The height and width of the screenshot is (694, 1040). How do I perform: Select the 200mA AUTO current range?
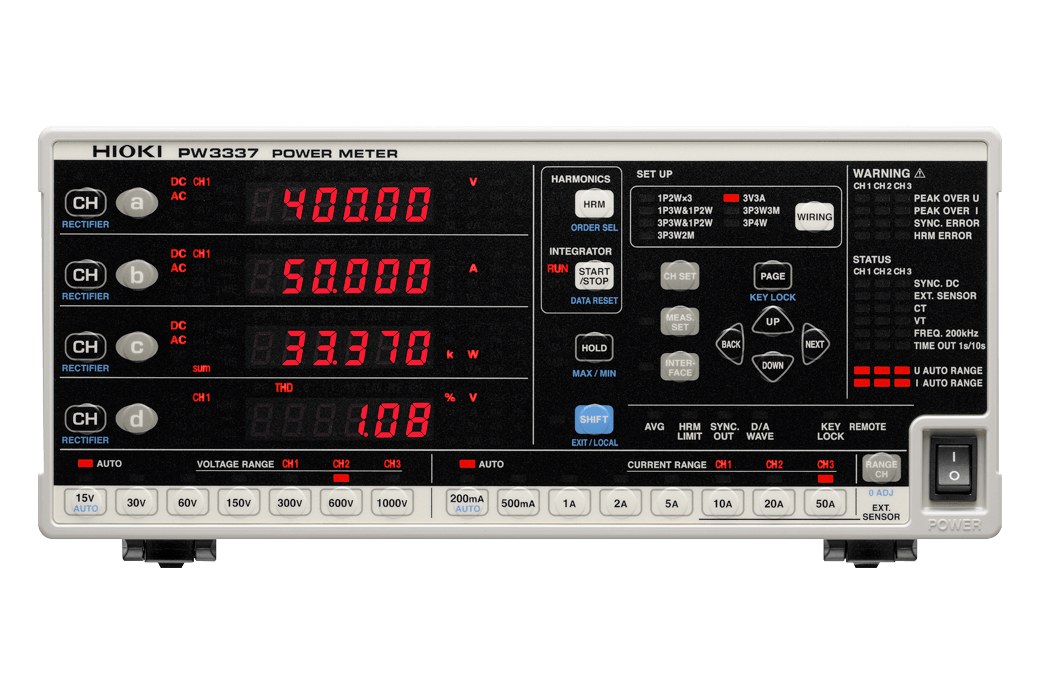tap(467, 504)
